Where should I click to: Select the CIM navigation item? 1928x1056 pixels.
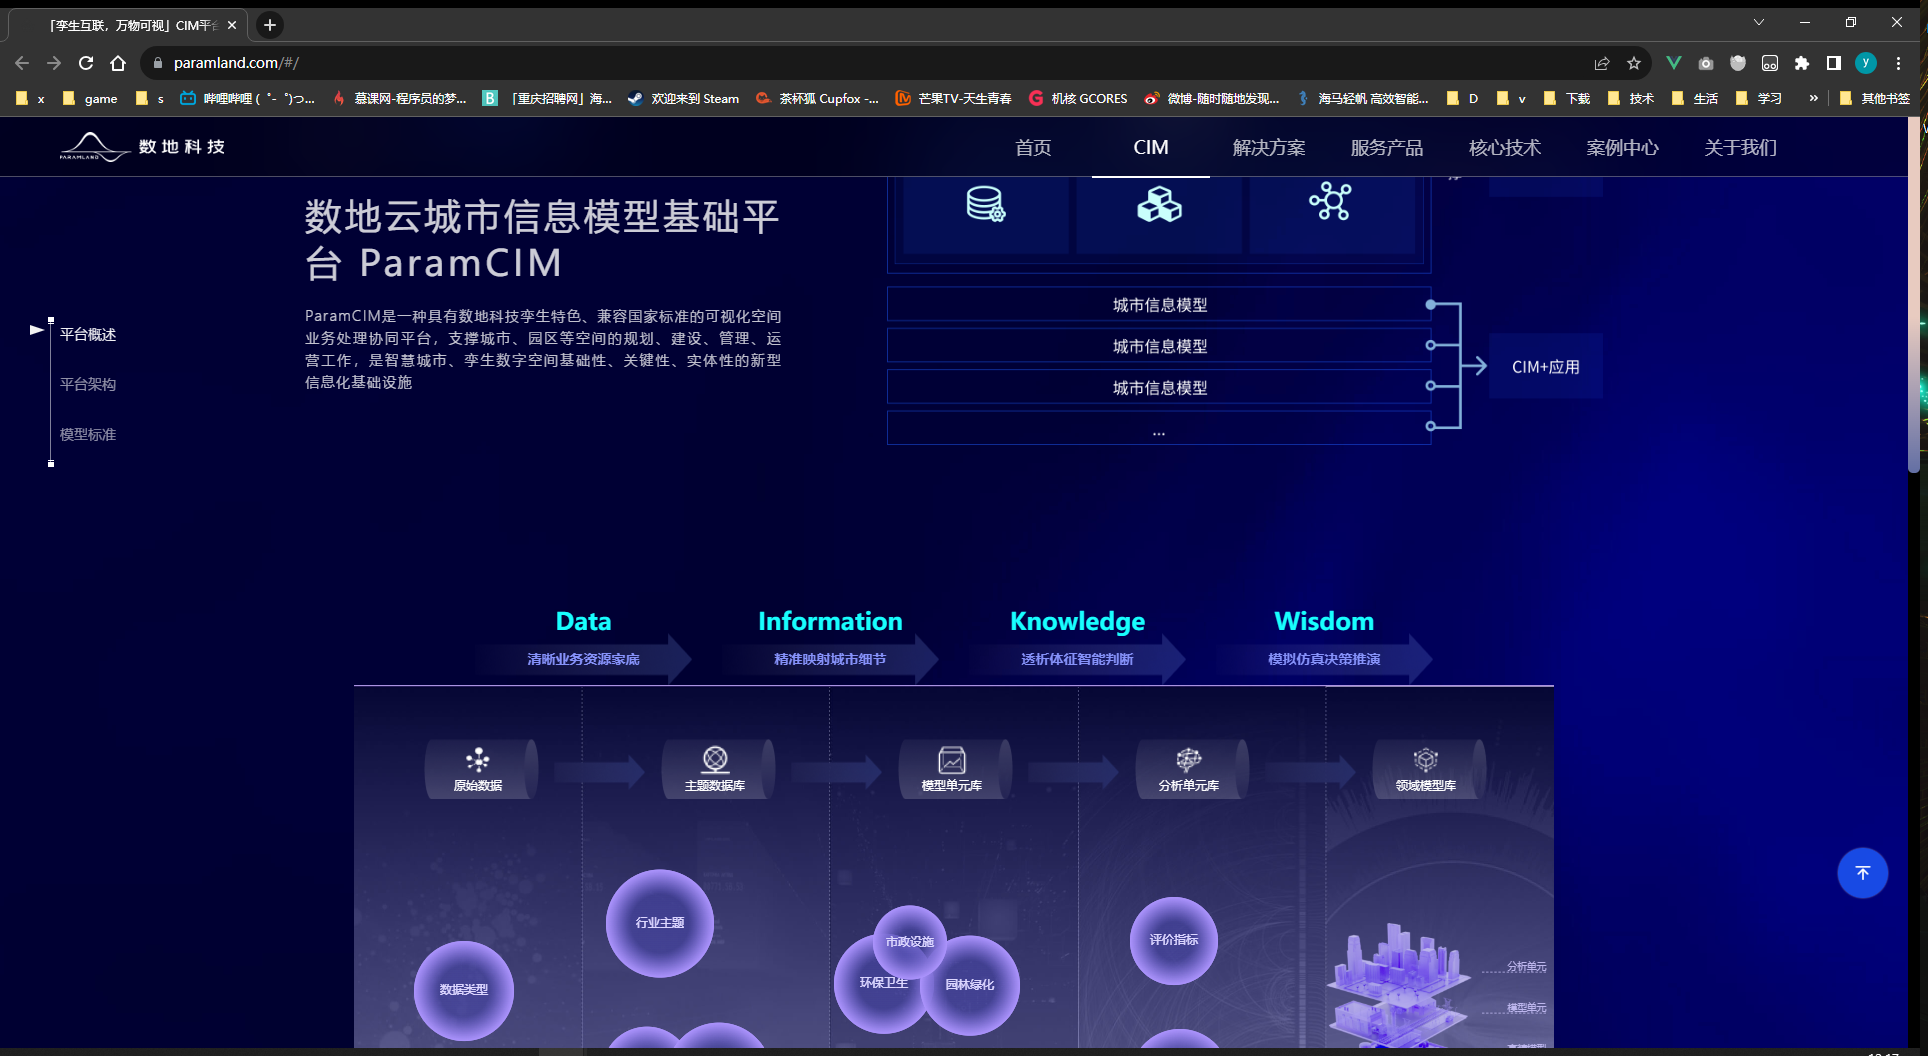(1151, 148)
